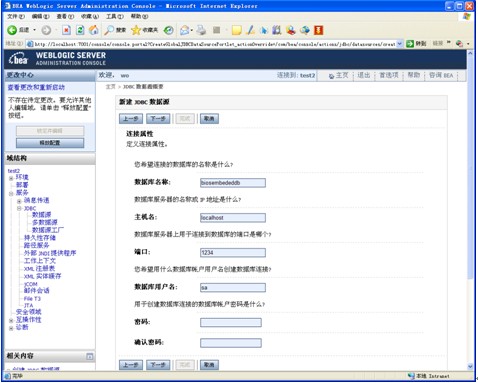Screen dimensions: 478x383
Task: Click the red downward arrow toolbar icon
Action: point(319,30)
